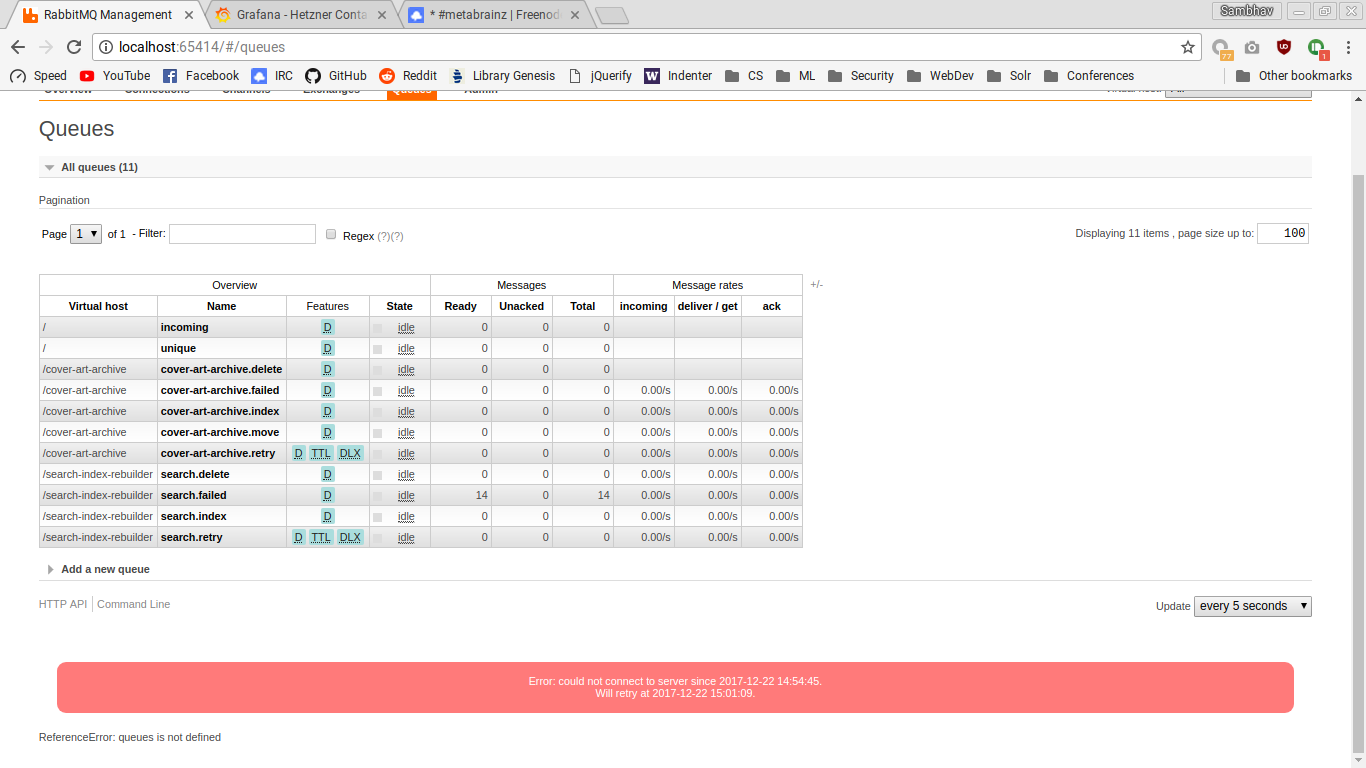
Task: Open the HTTP API link
Action: [x=63, y=604]
